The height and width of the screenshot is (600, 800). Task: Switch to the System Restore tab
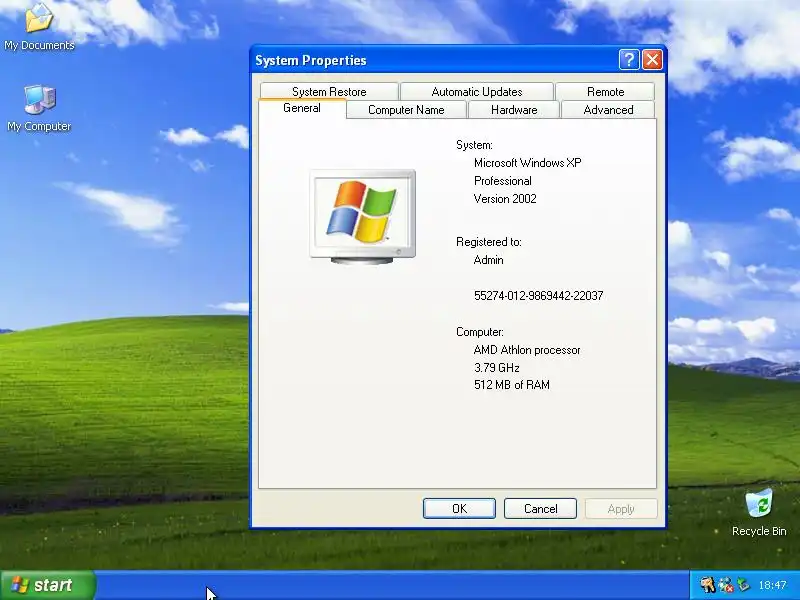click(329, 92)
